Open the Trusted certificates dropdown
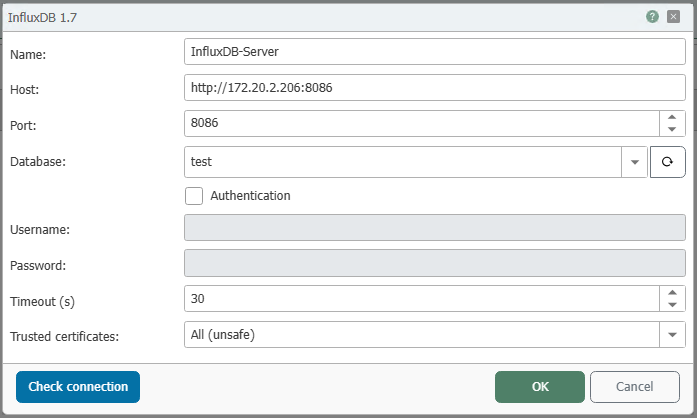This screenshot has width=697, height=418. [x=672, y=334]
